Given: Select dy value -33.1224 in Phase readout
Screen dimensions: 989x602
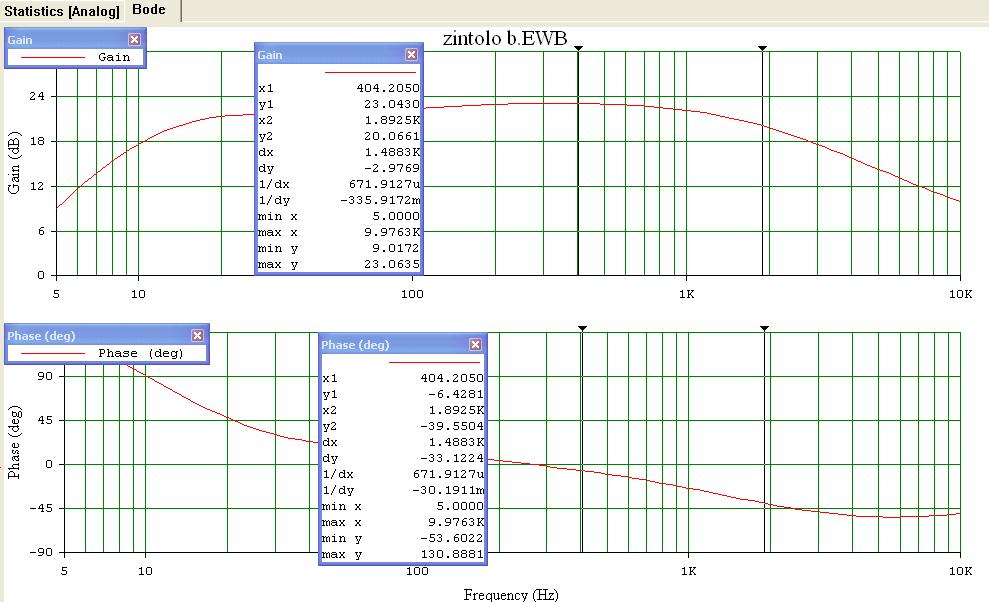Looking at the screenshot, I should pyautogui.click(x=452, y=458).
